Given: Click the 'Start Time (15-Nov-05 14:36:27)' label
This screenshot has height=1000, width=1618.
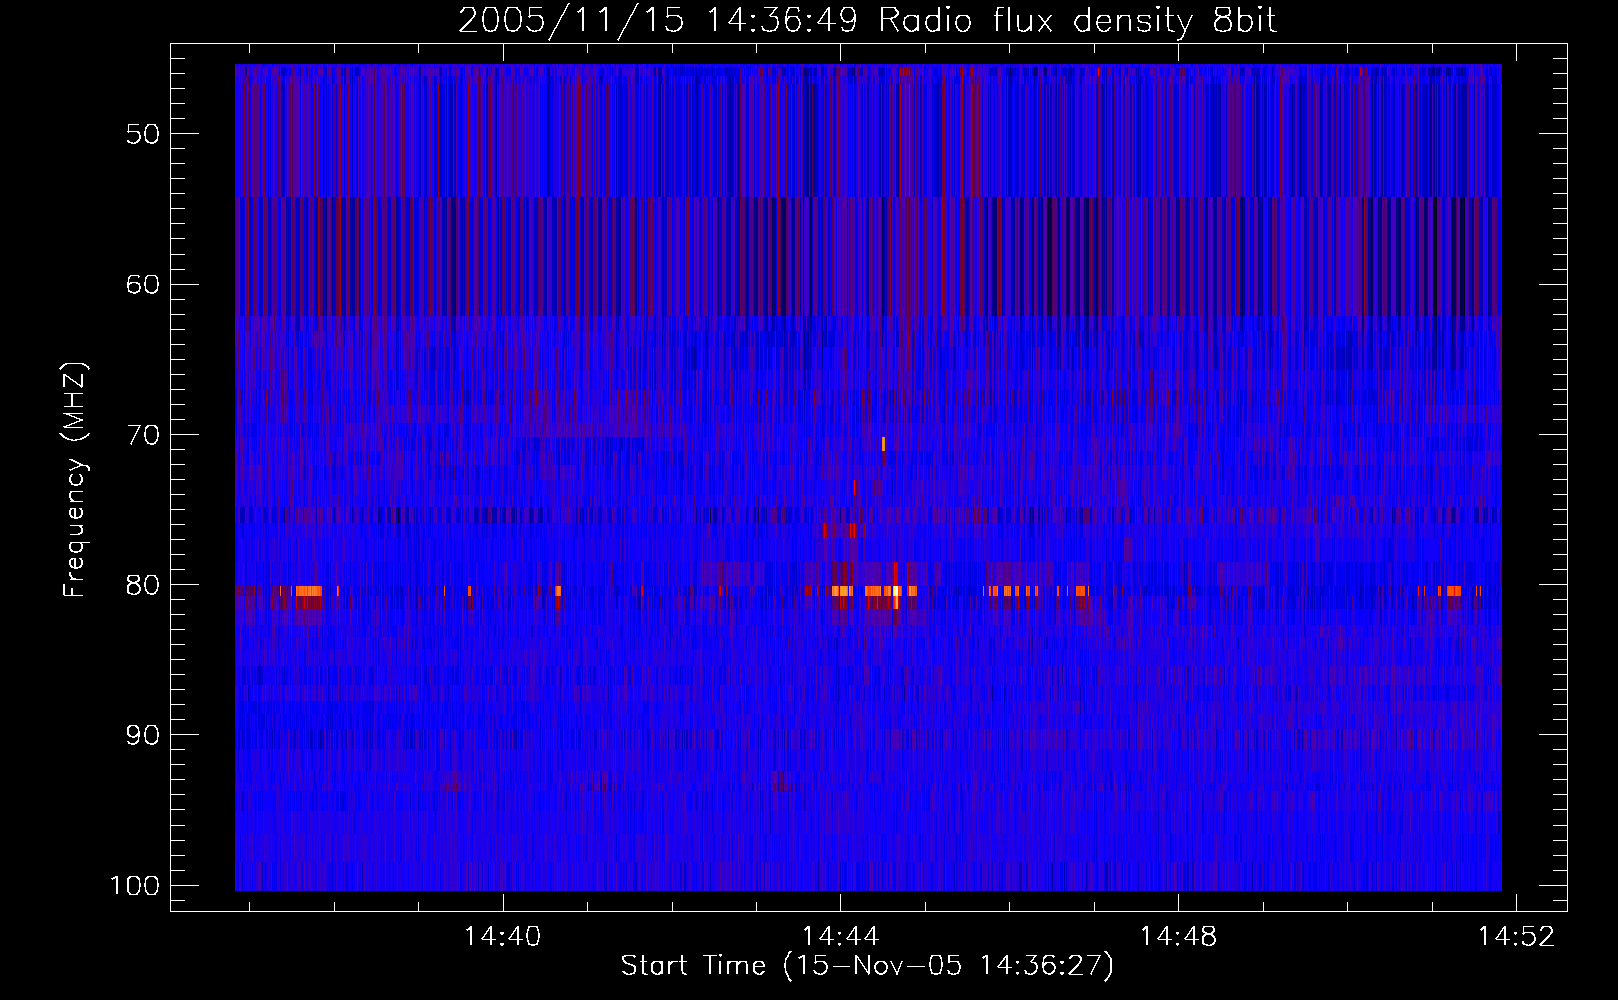Looking at the screenshot, I should [867, 966].
